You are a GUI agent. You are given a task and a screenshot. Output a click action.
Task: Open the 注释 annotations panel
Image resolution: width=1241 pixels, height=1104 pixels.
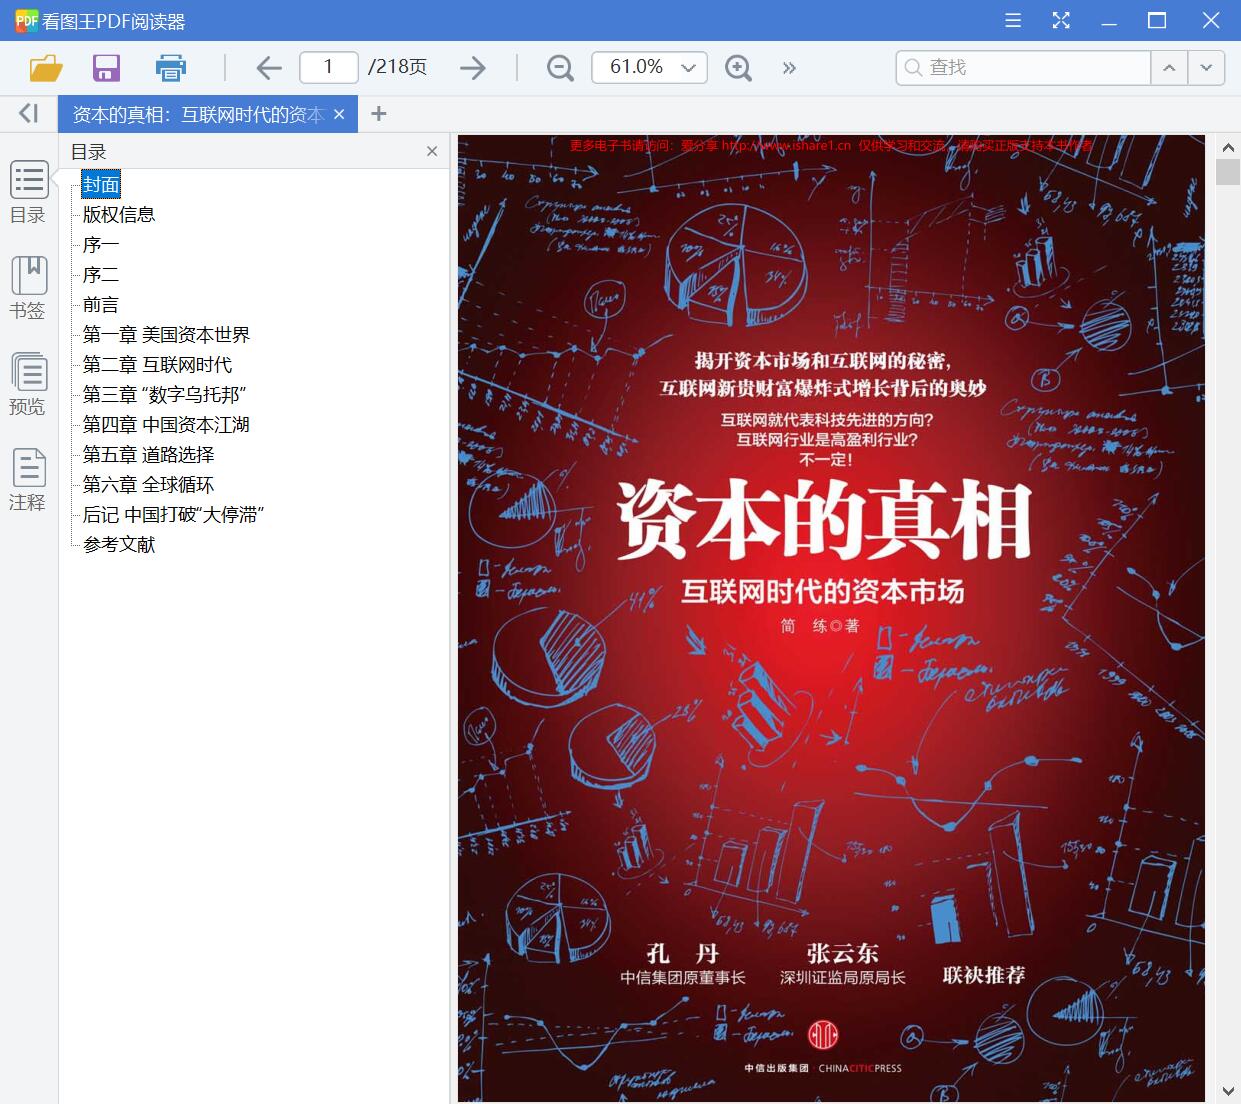tap(28, 480)
